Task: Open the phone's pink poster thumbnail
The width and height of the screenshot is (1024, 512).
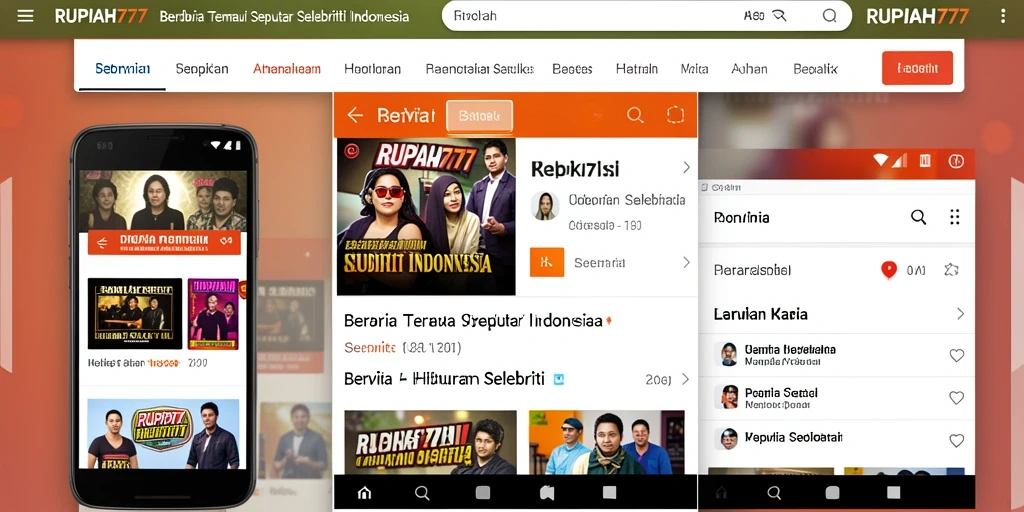Action: coord(213,314)
